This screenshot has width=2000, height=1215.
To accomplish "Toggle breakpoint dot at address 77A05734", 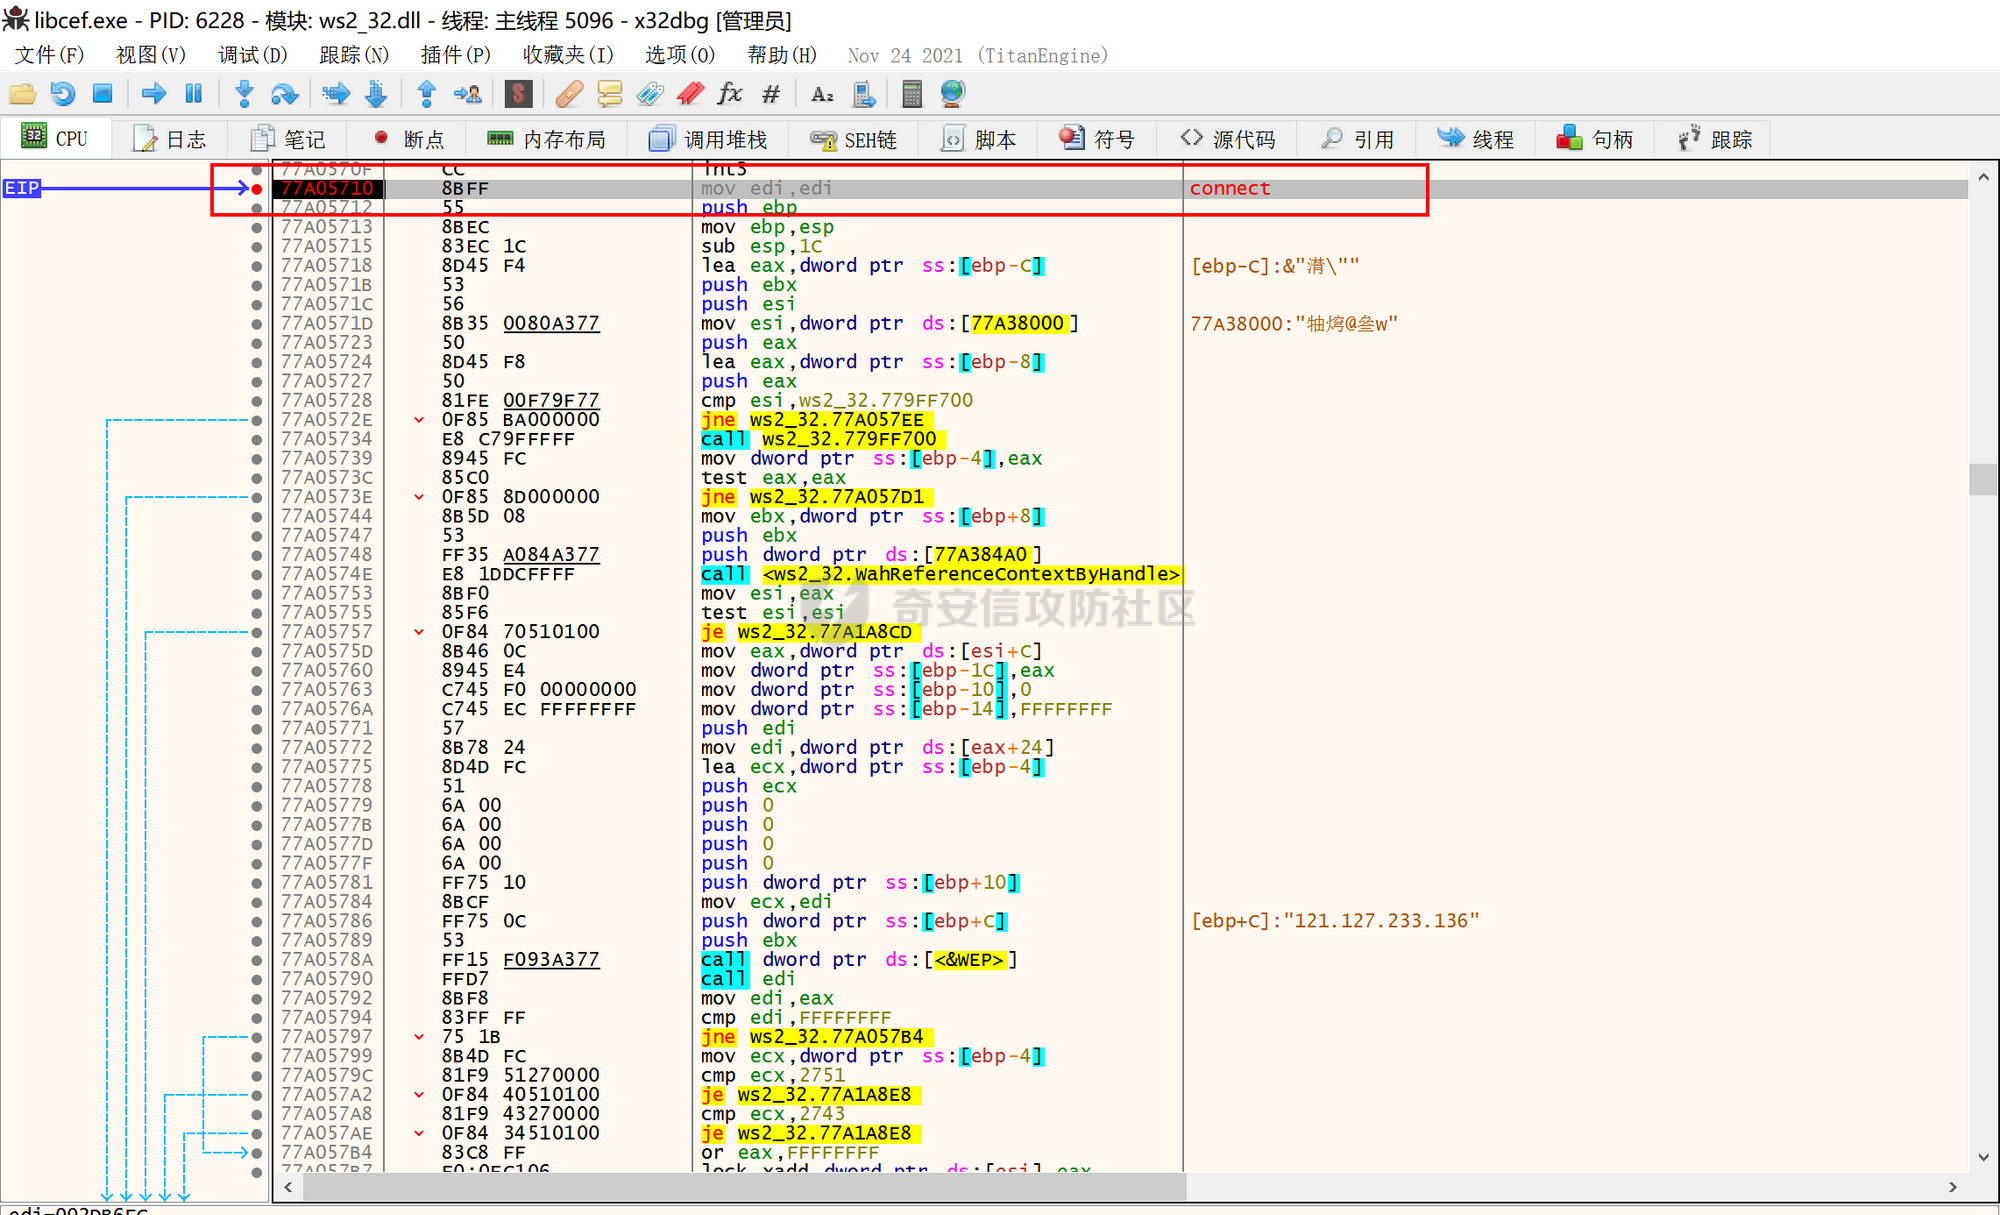I will pos(257,439).
